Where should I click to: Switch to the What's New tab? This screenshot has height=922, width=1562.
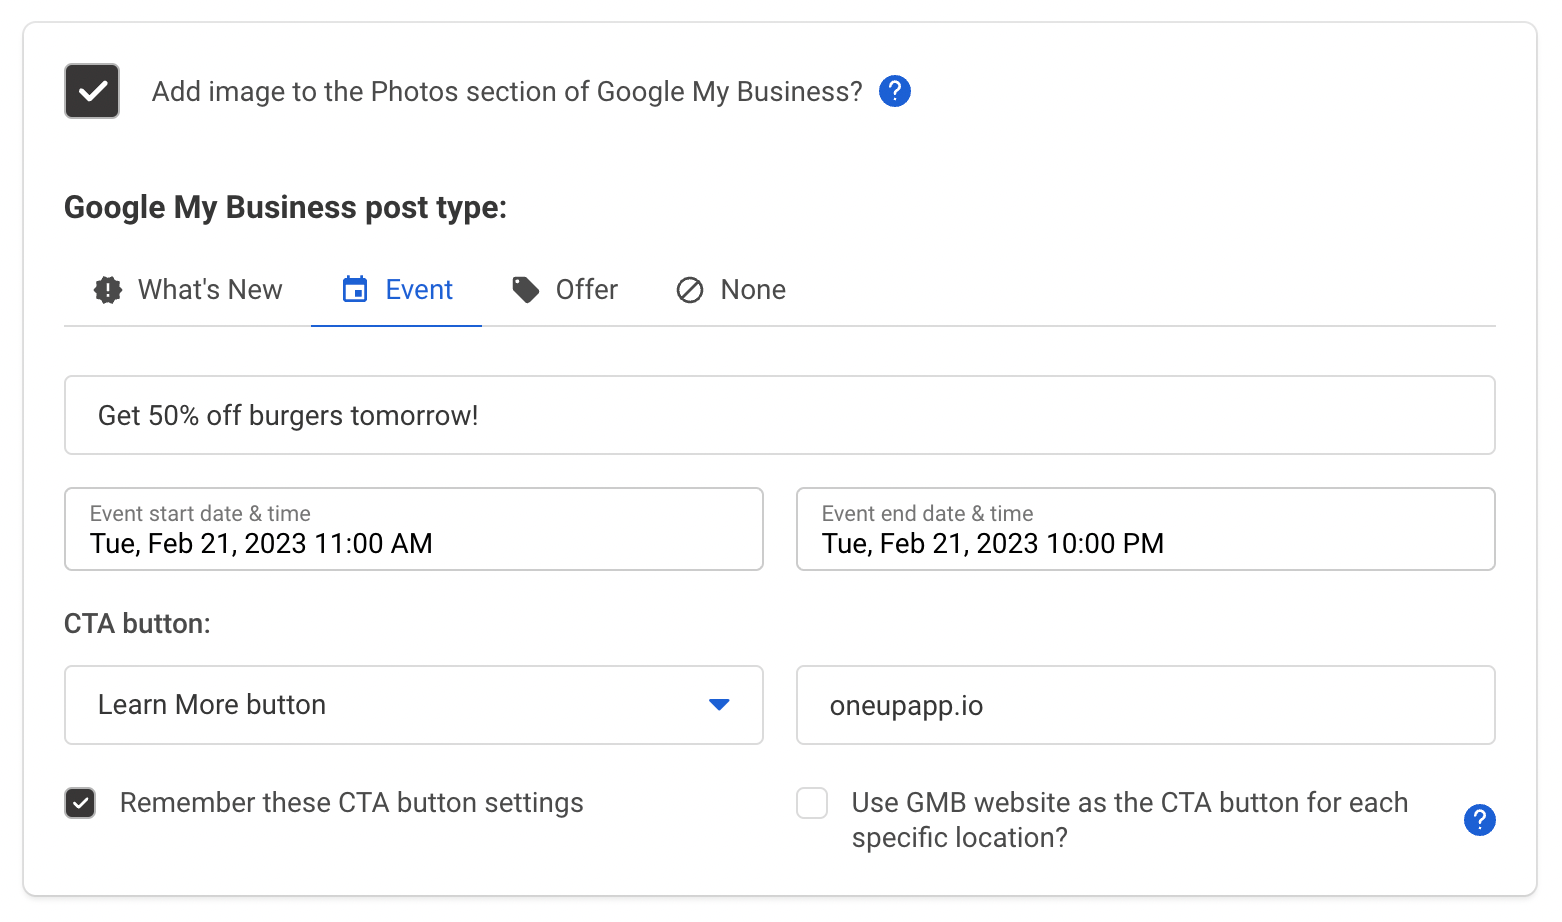[189, 290]
